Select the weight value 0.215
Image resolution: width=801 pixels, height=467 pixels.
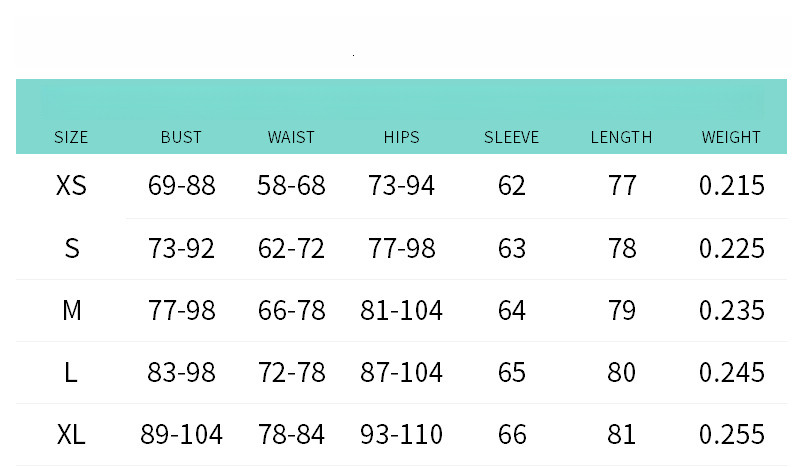click(x=732, y=185)
